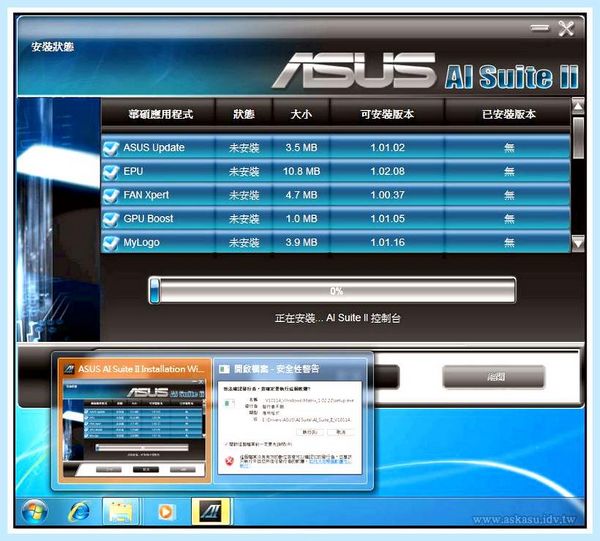Click the EPU application name
This screenshot has width=600, height=541.
tap(133, 171)
